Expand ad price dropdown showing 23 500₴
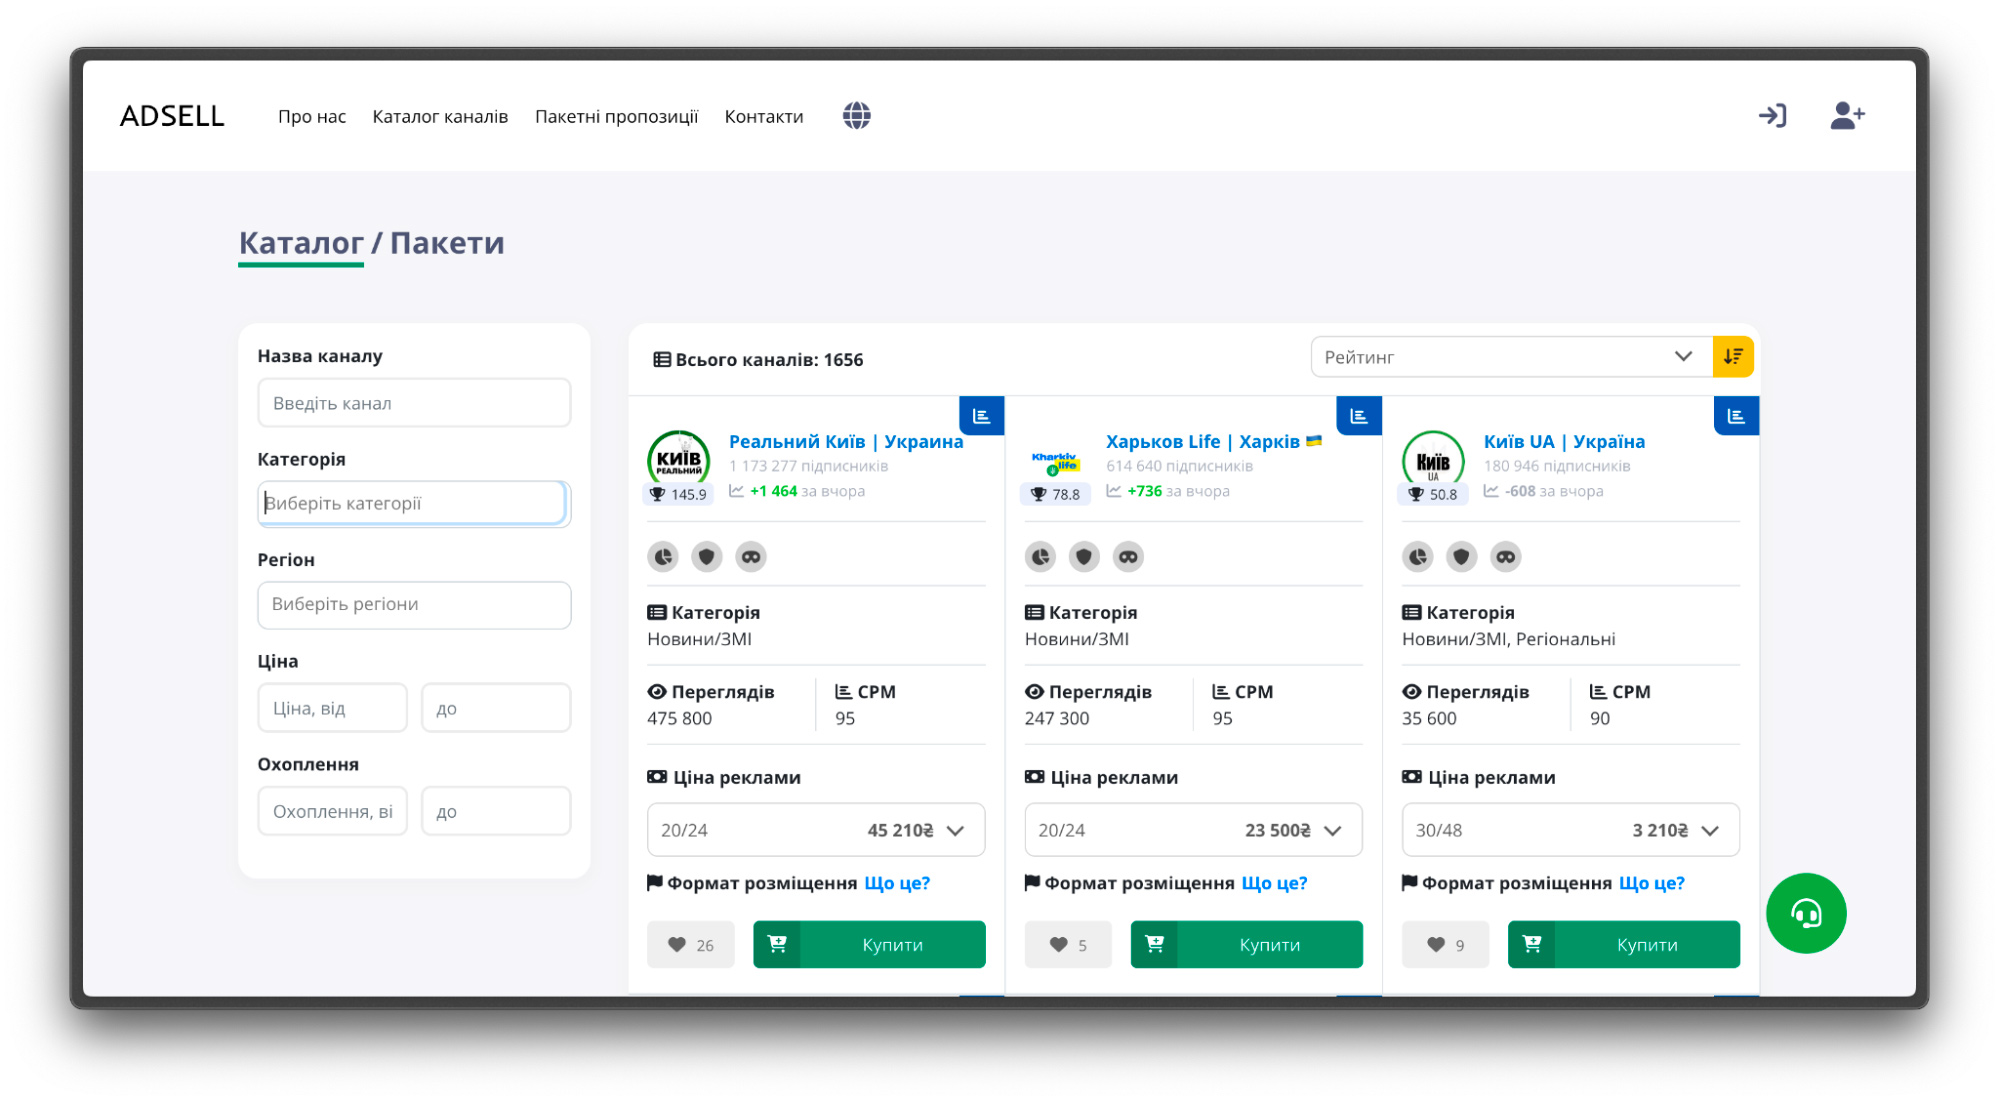Viewport: 1999px width, 1102px height. pos(1193,830)
